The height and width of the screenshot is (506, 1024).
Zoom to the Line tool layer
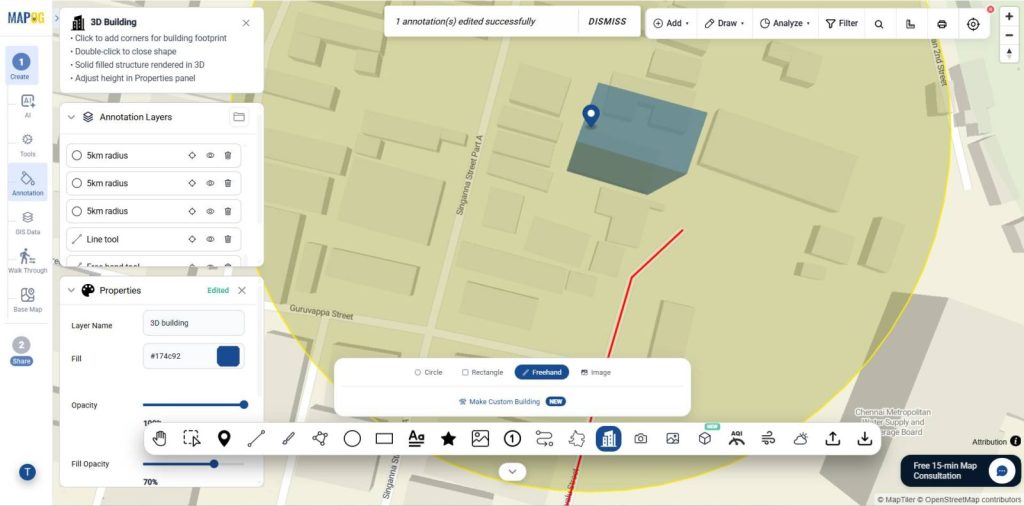click(x=192, y=239)
